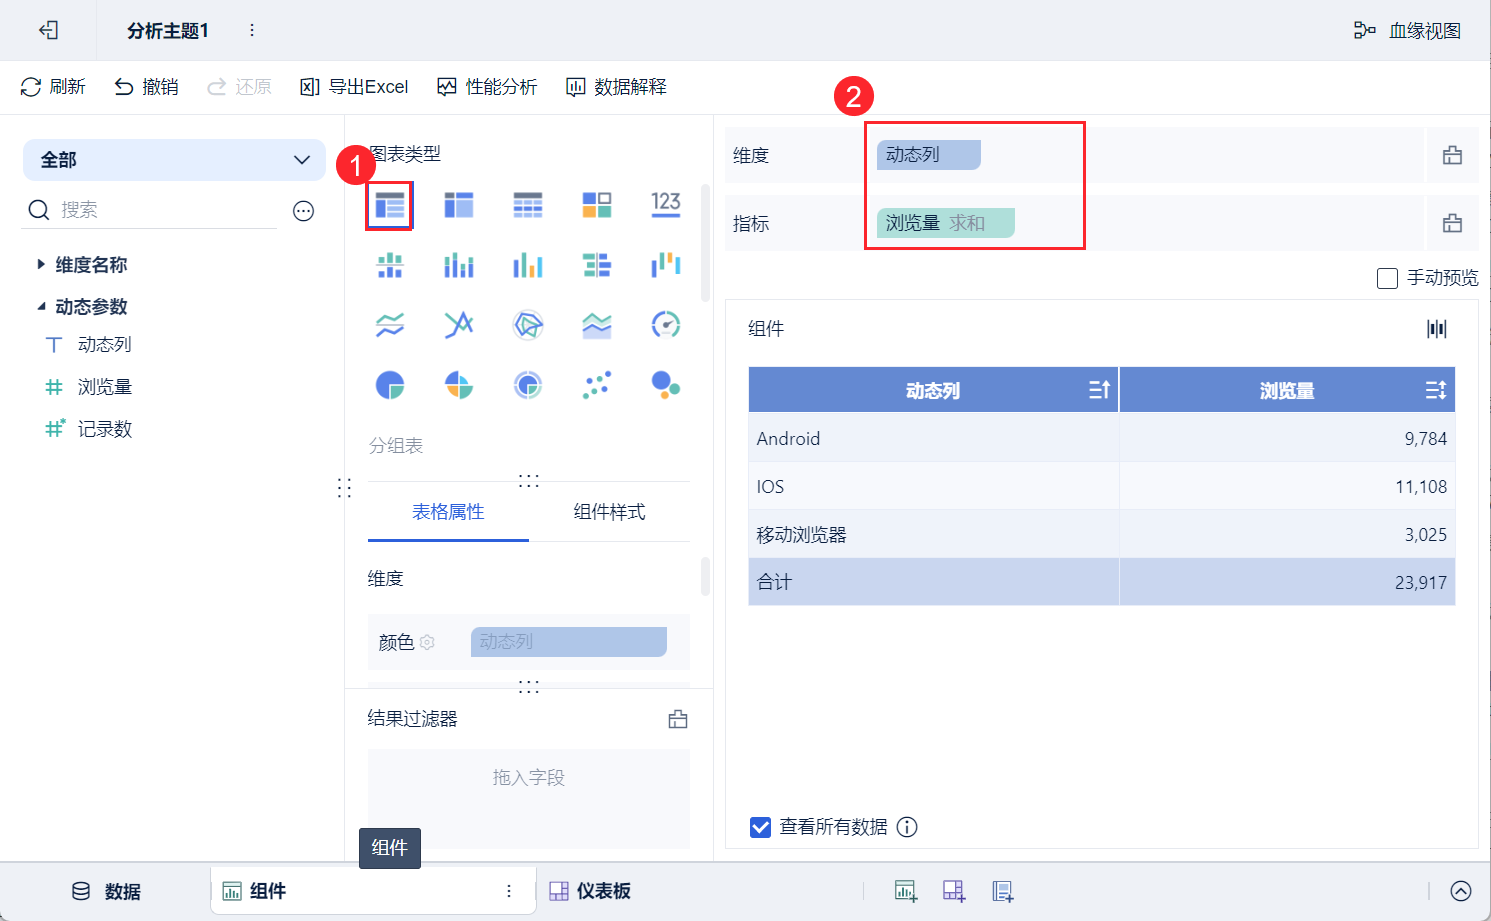Click the 刷新 refresh button
1491x921 pixels.
(53, 87)
